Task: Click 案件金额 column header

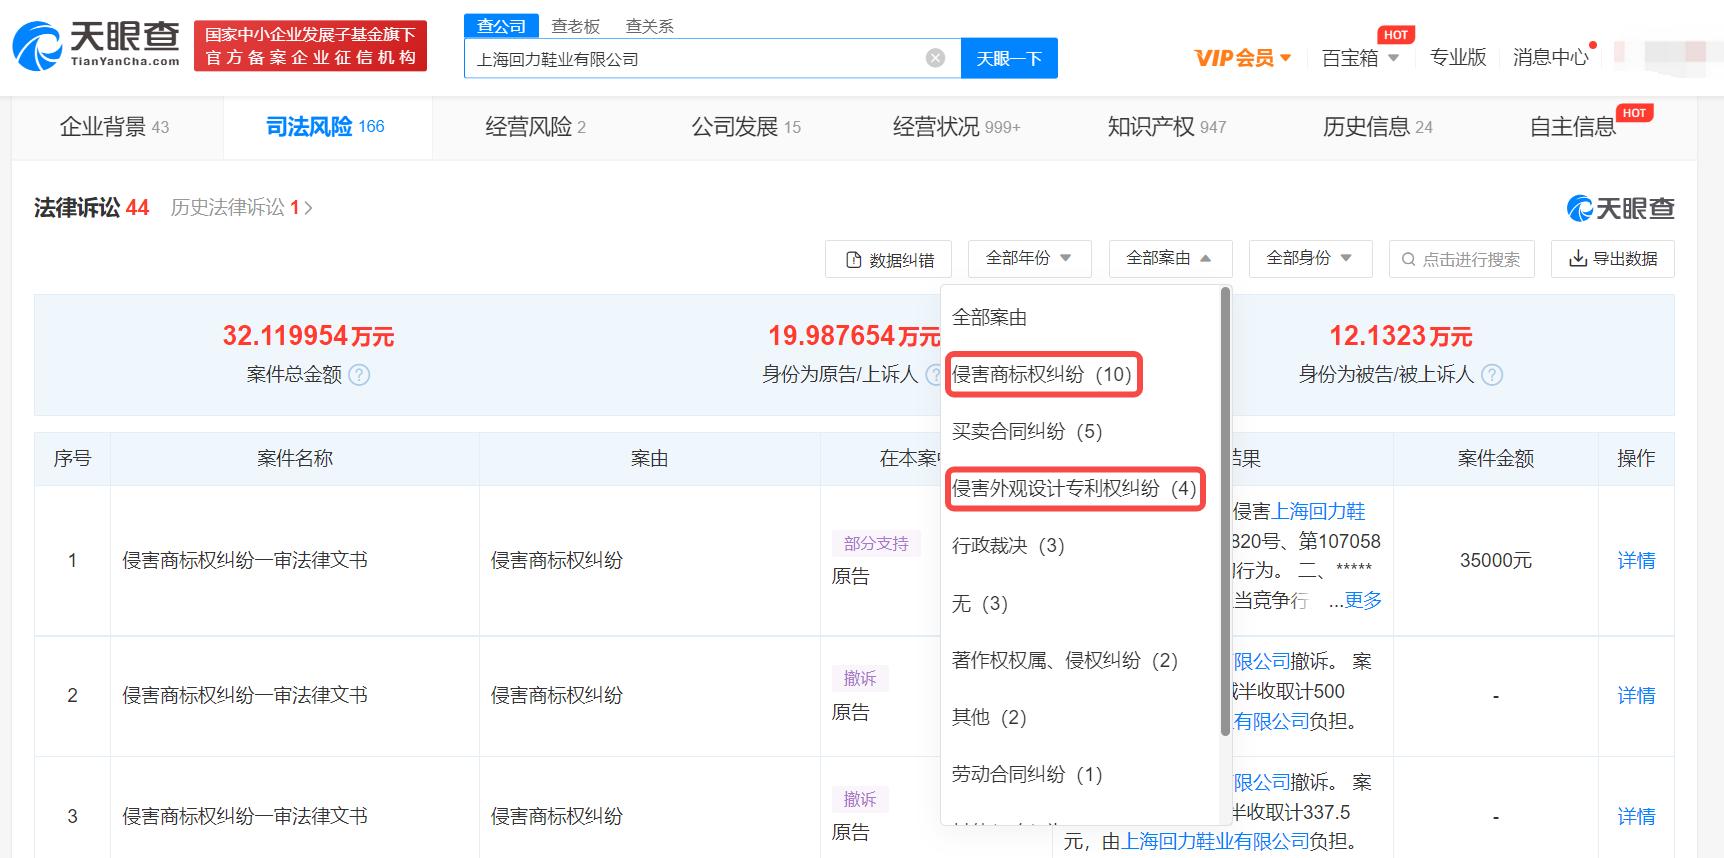Action: [x=1495, y=458]
